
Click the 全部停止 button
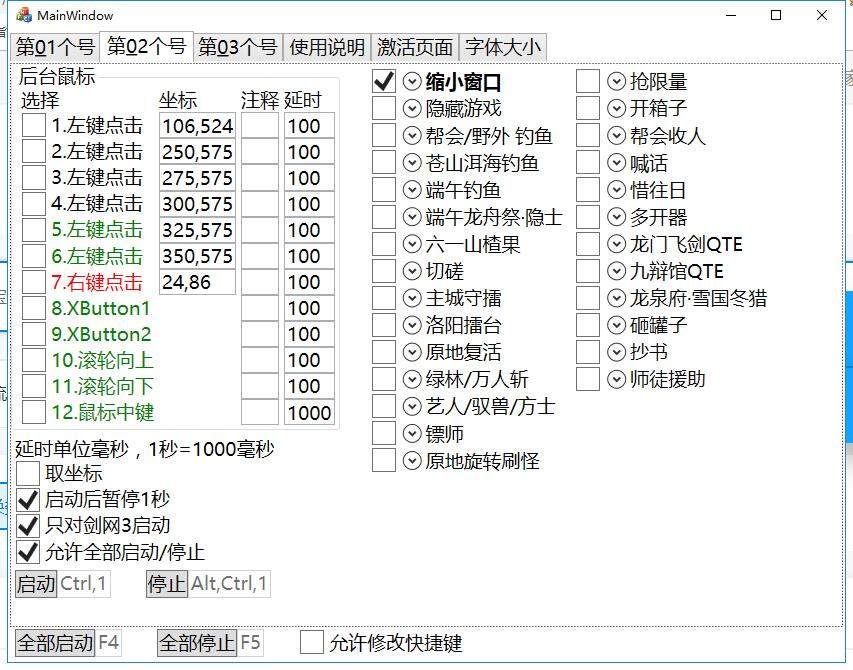[x=196, y=643]
